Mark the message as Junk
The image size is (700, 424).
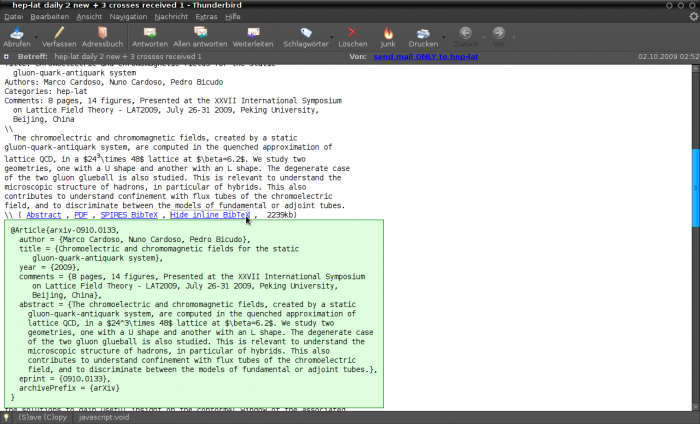tap(388, 37)
